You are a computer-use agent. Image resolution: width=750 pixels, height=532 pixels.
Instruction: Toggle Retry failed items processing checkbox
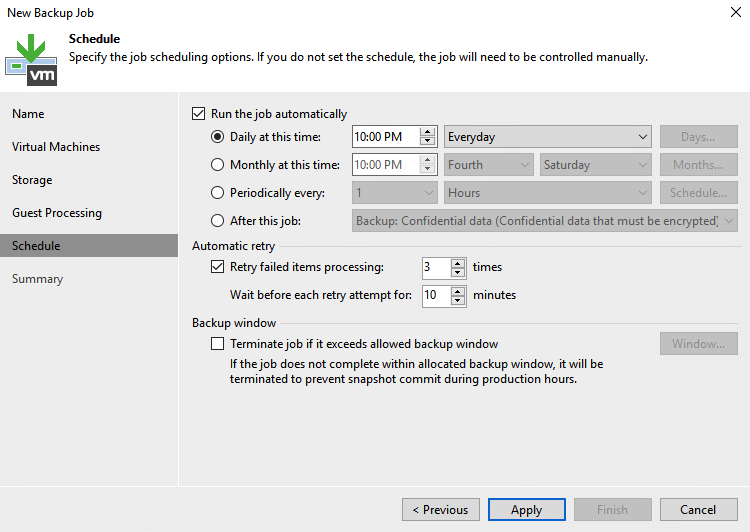217,266
